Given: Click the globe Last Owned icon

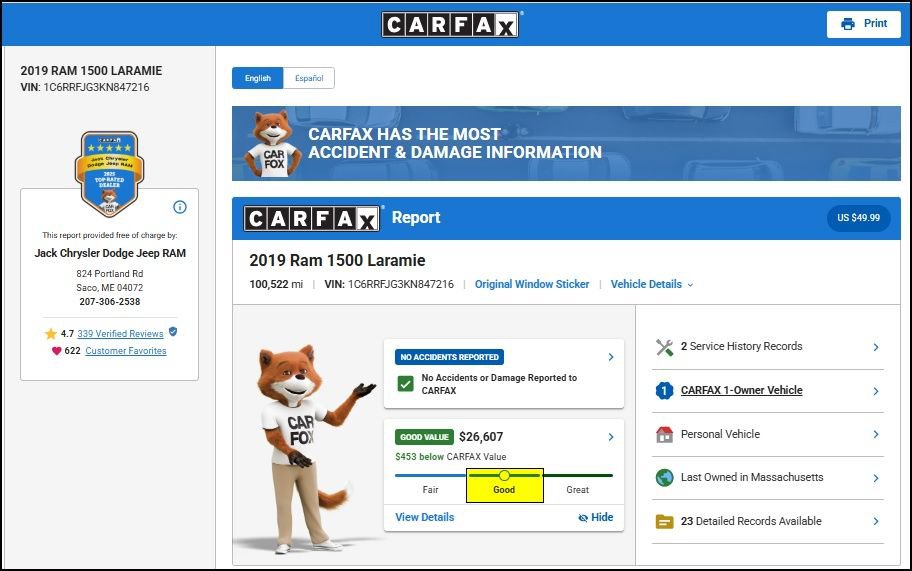Looking at the screenshot, I should (664, 478).
